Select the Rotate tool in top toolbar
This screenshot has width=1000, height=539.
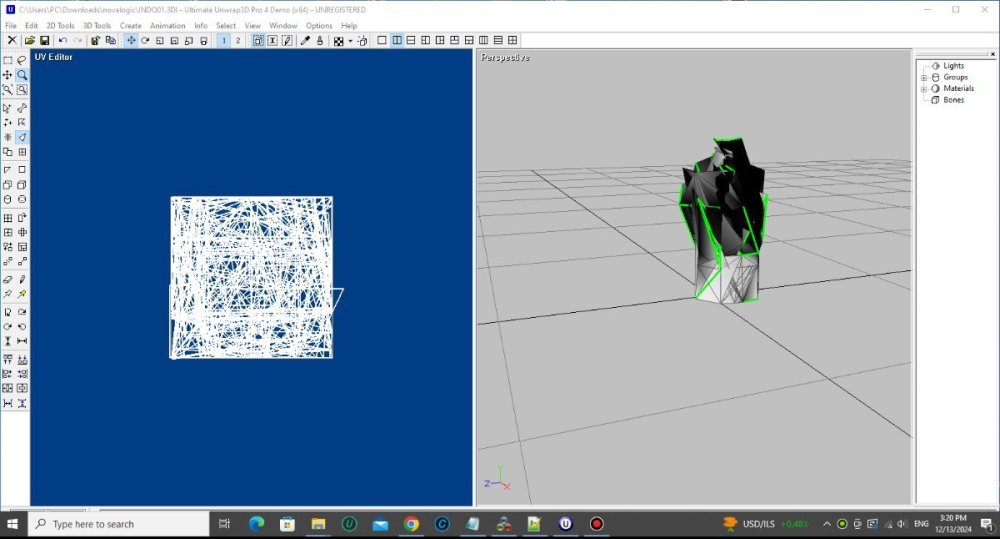tap(145, 41)
